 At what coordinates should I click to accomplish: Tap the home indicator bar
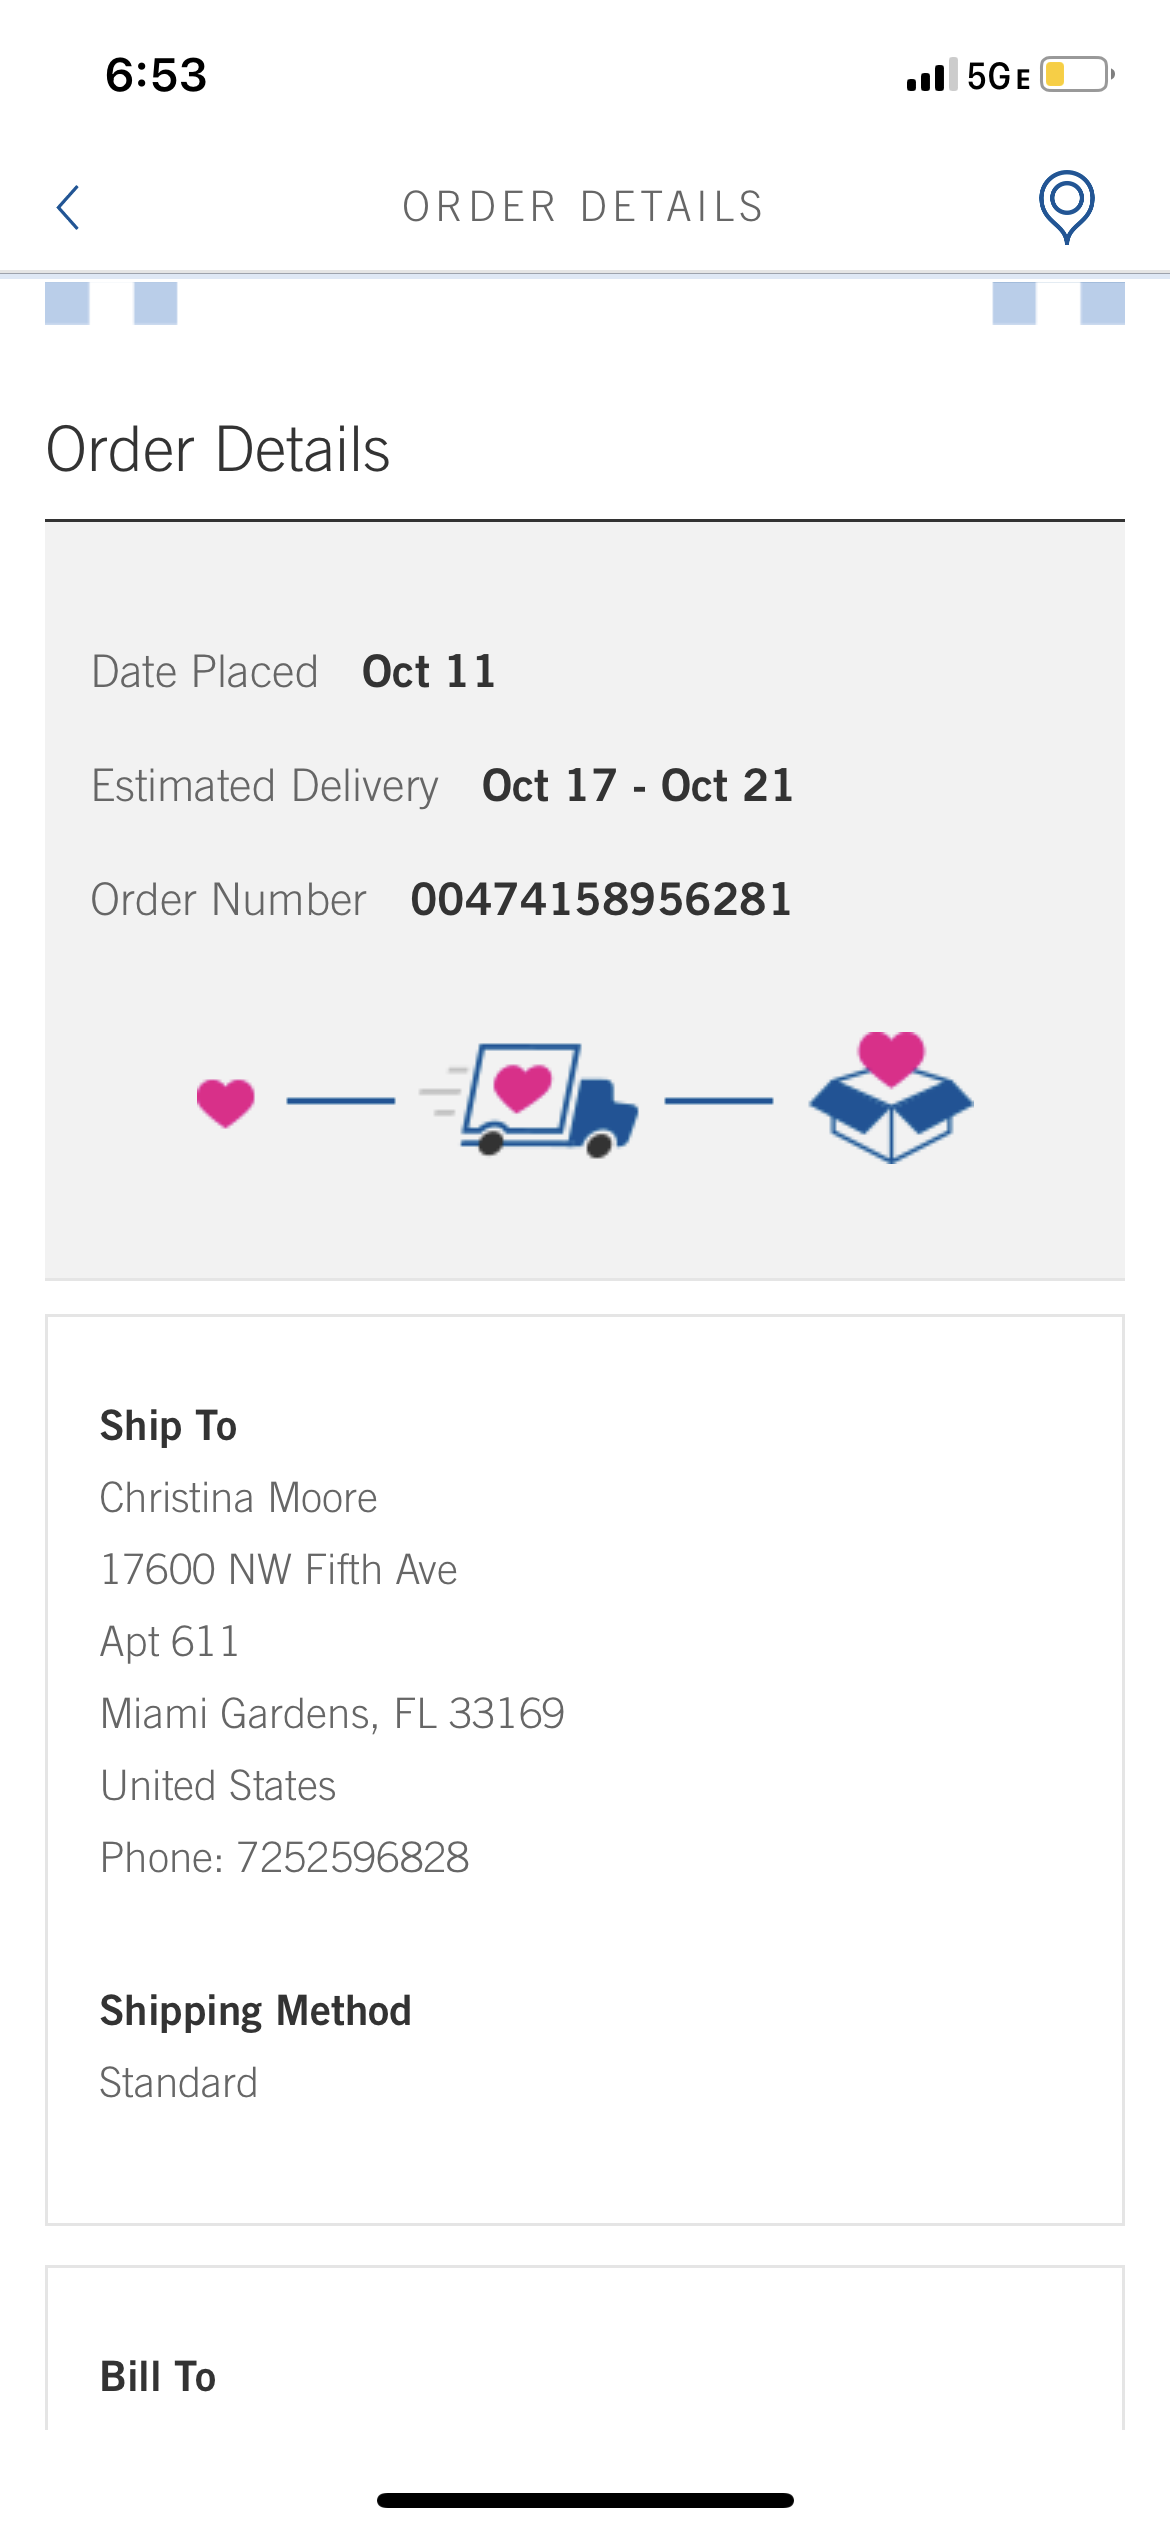coord(585,2500)
